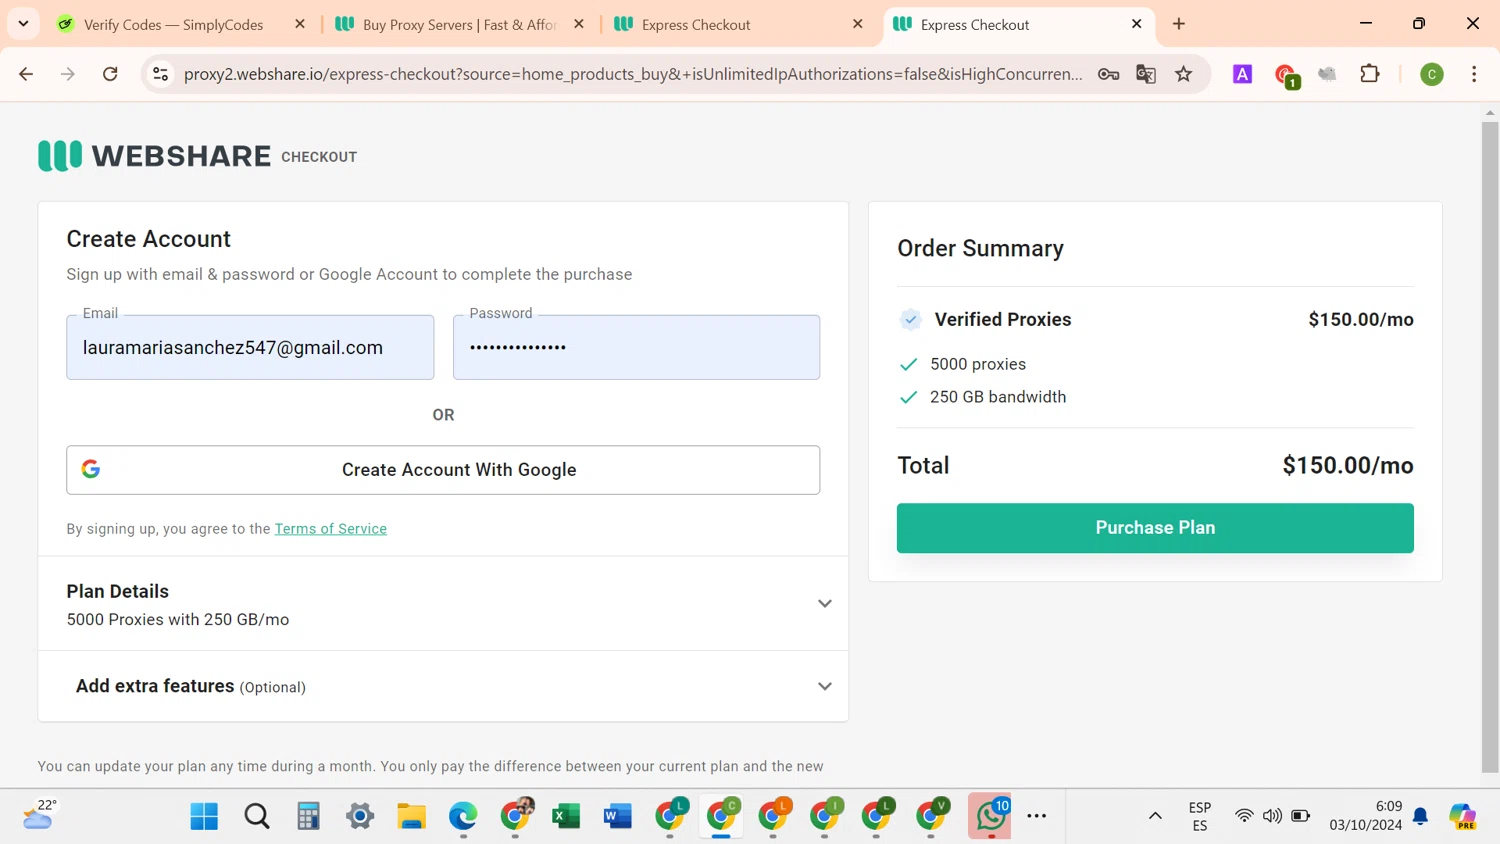This screenshot has width=1500, height=844.
Task: Open the purple A extension
Action: [1242, 74]
